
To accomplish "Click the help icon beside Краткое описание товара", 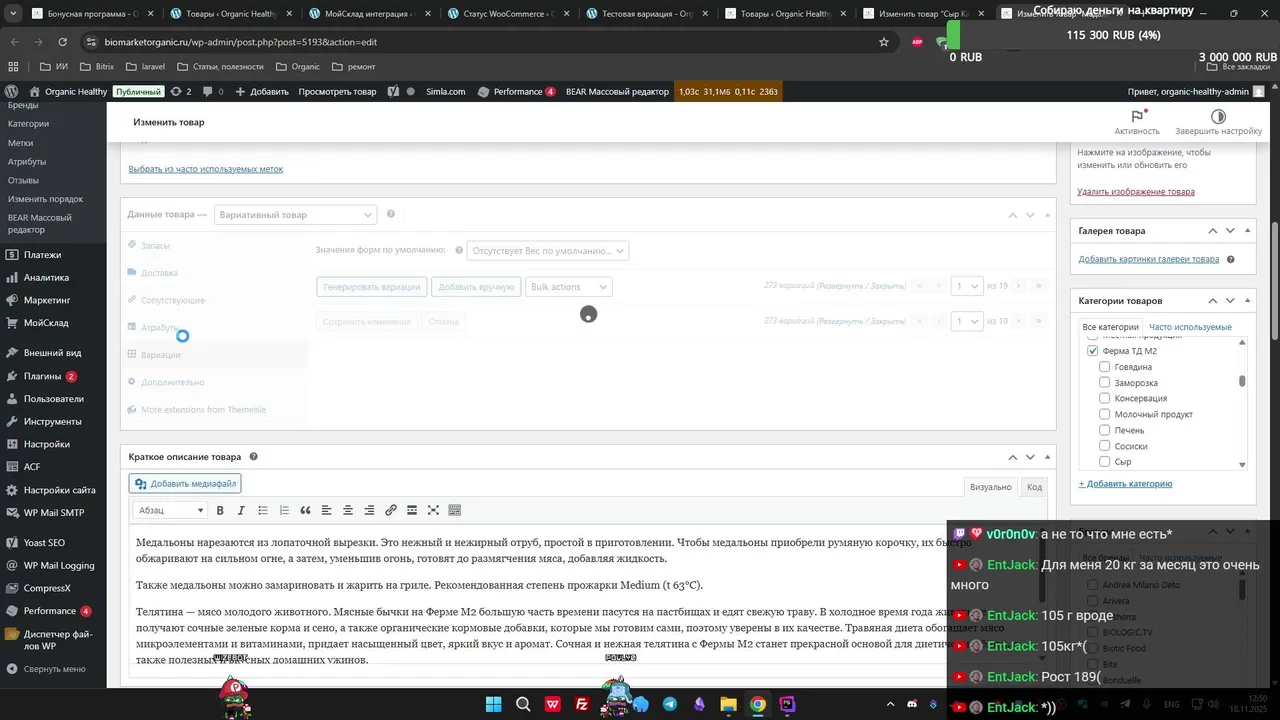I will click(x=253, y=457).
